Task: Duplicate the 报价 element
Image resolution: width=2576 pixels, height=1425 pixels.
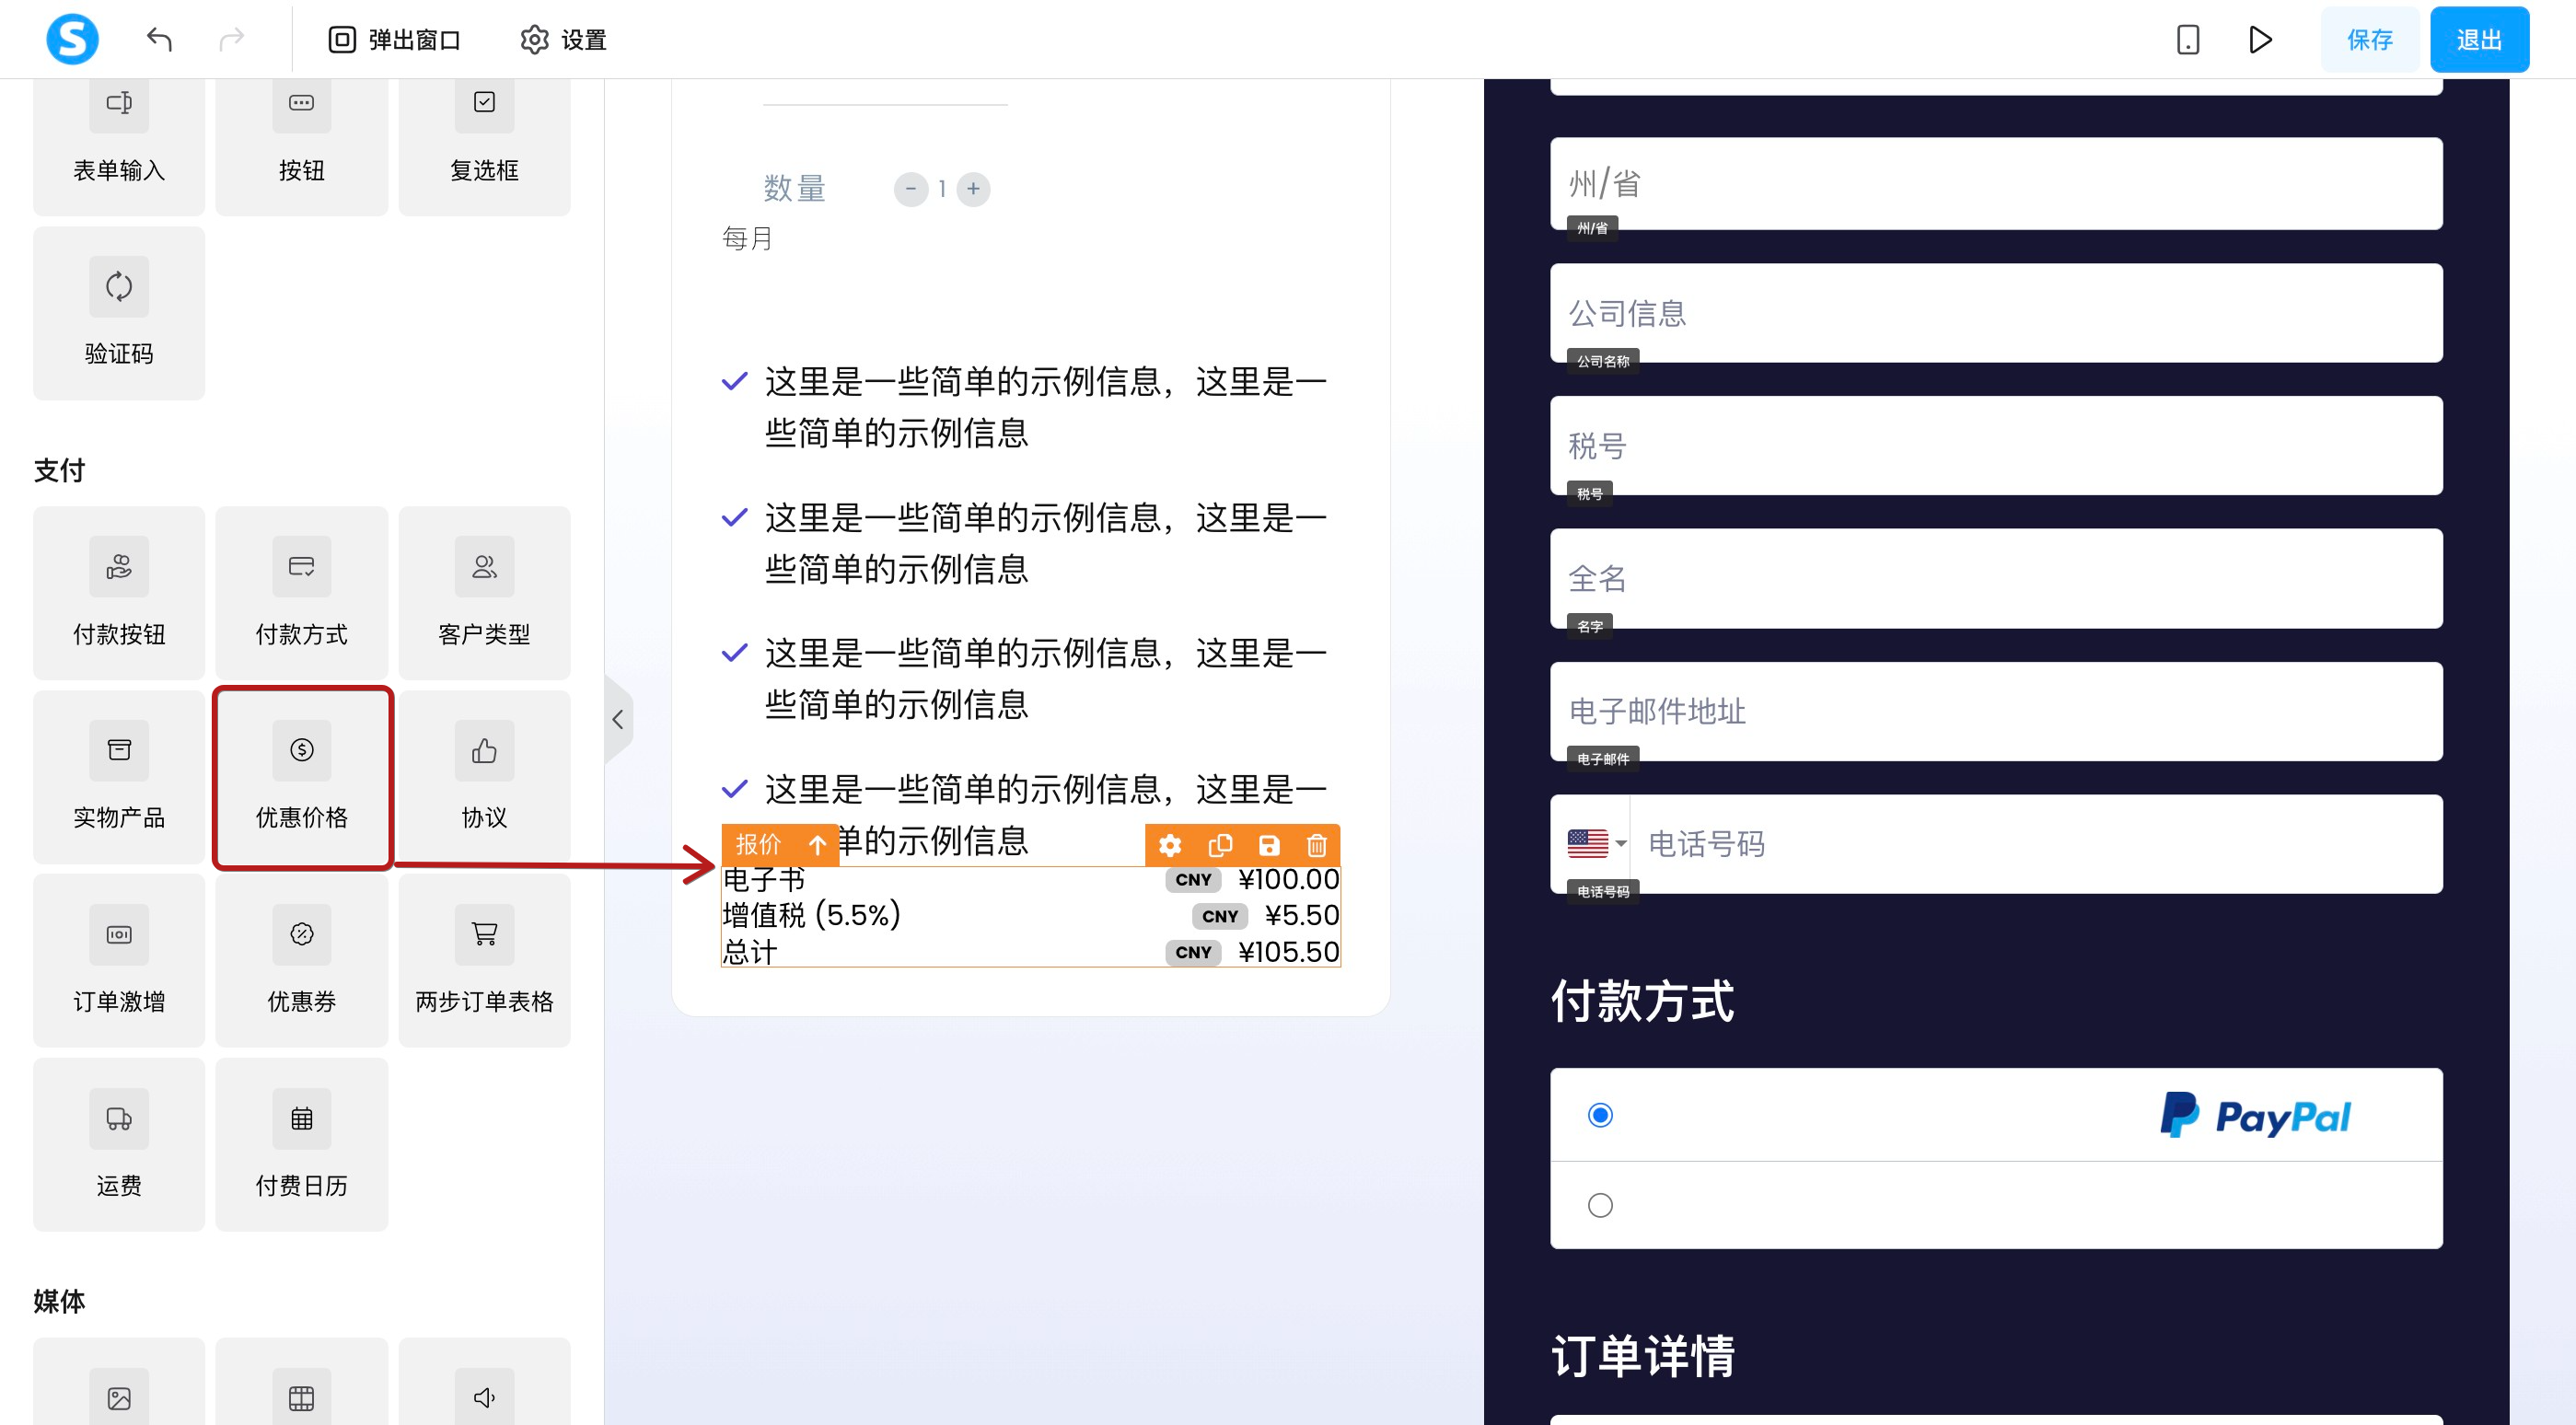Action: tap(1219, 845)
